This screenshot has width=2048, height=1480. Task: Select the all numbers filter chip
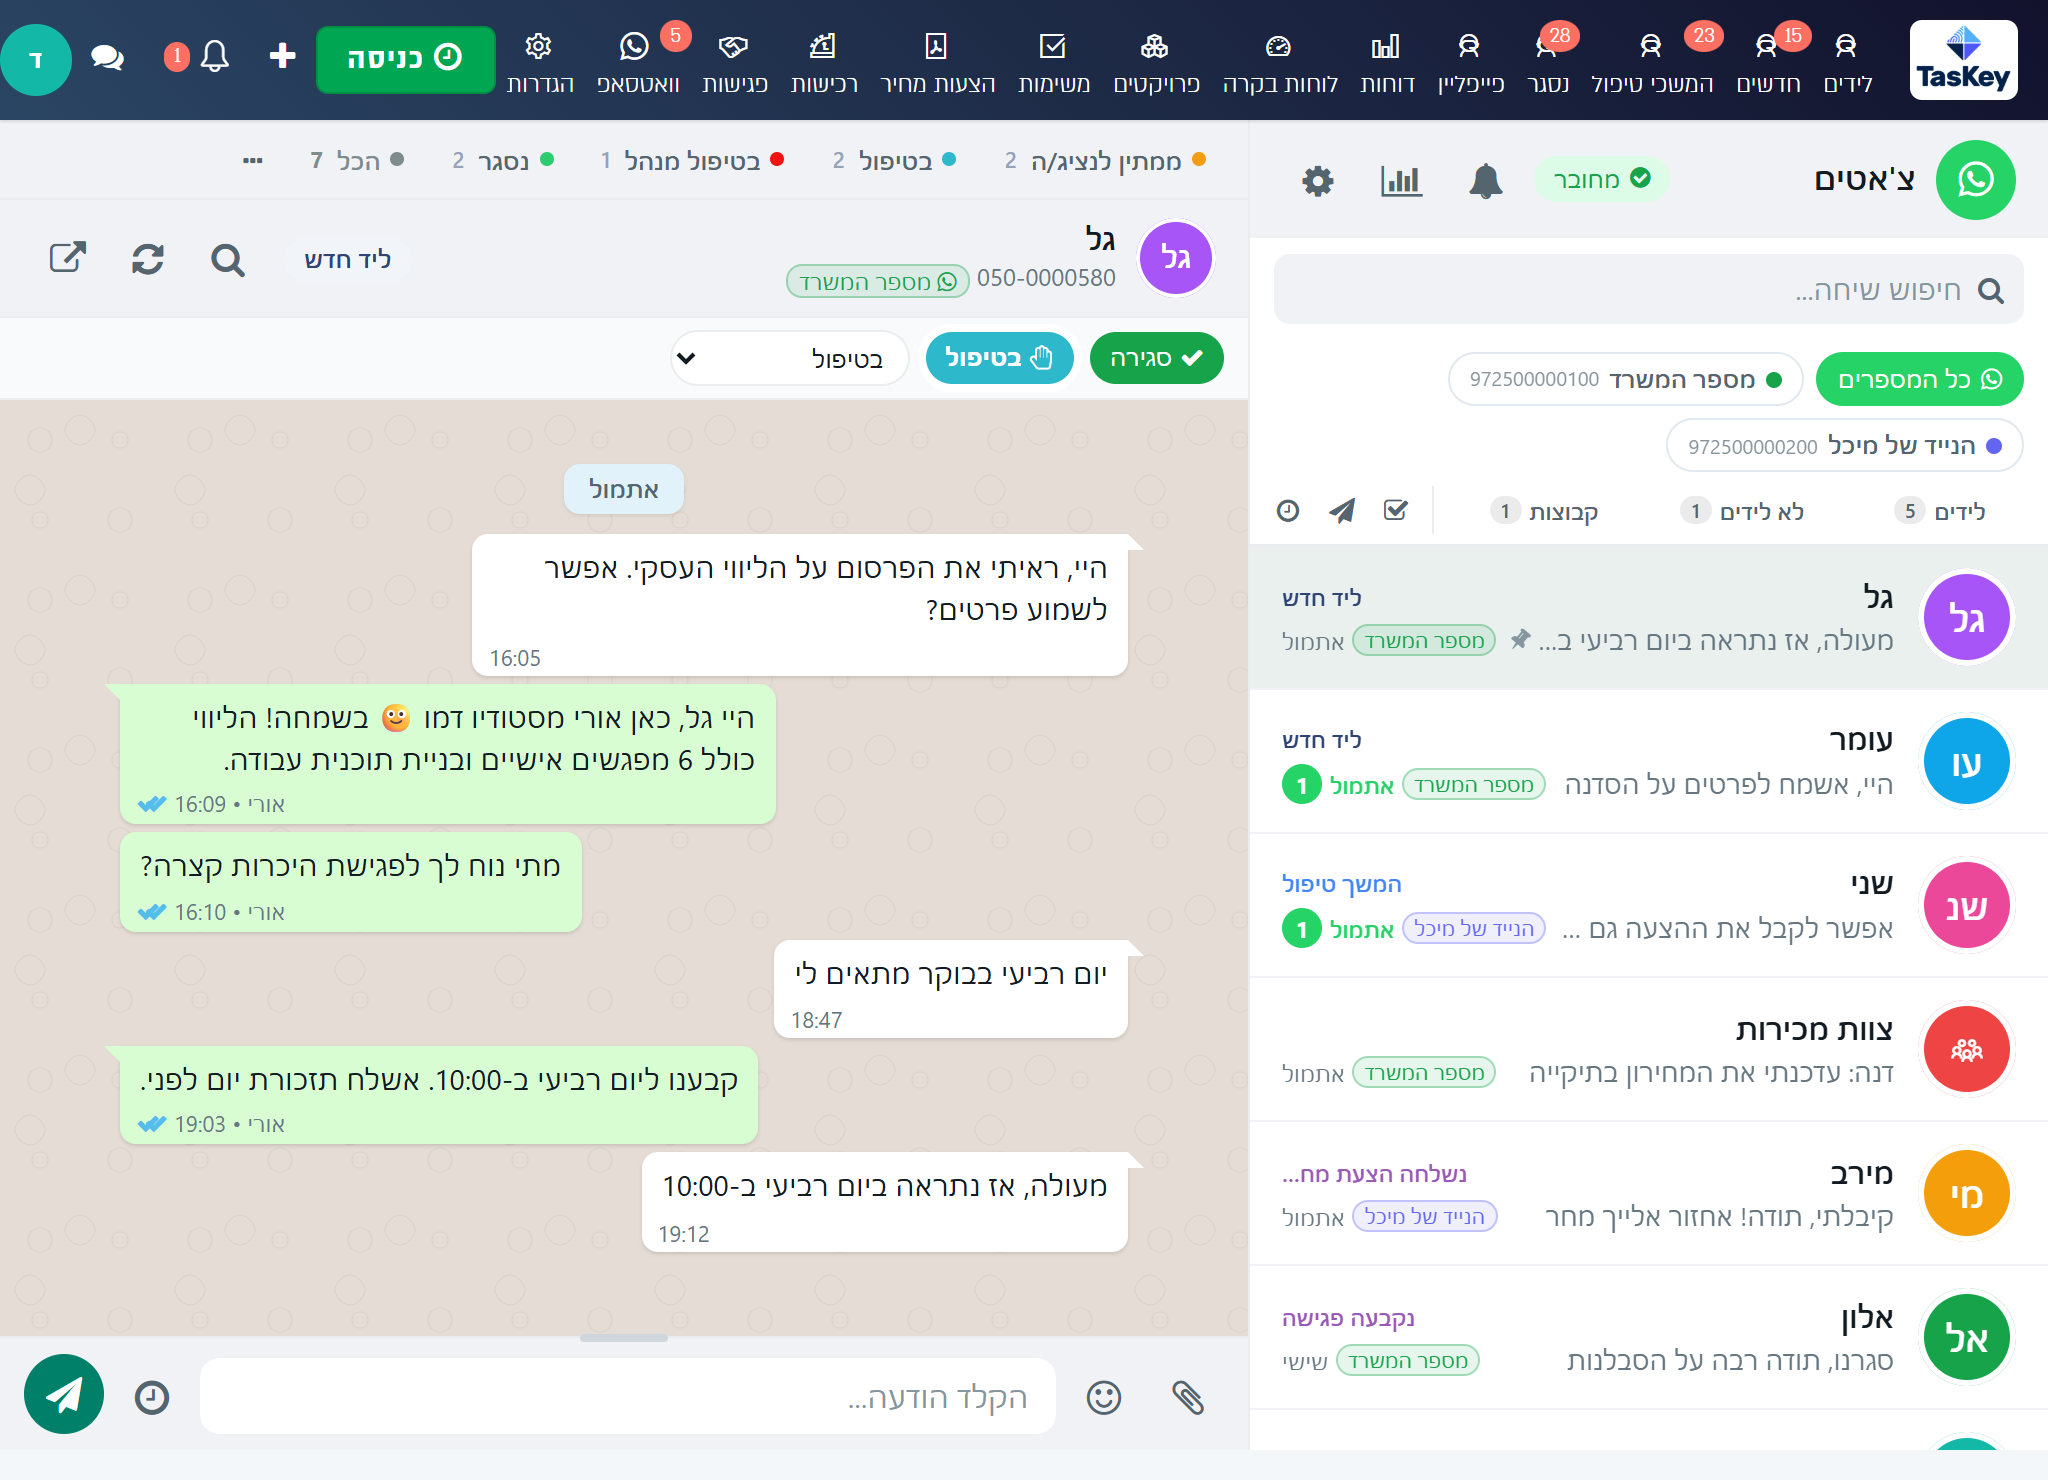1919,379
